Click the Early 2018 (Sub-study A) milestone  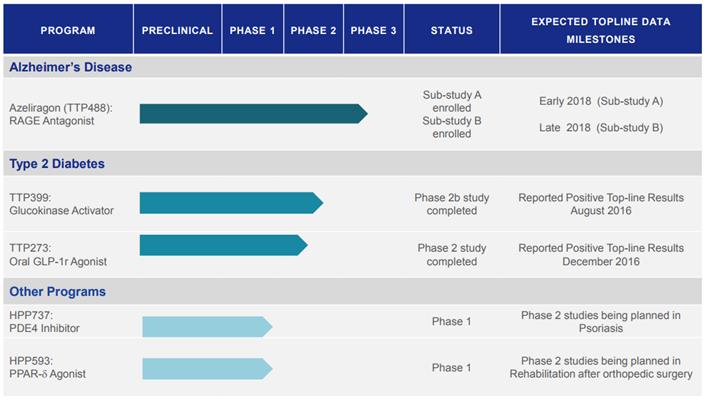[x=601, y=101]
